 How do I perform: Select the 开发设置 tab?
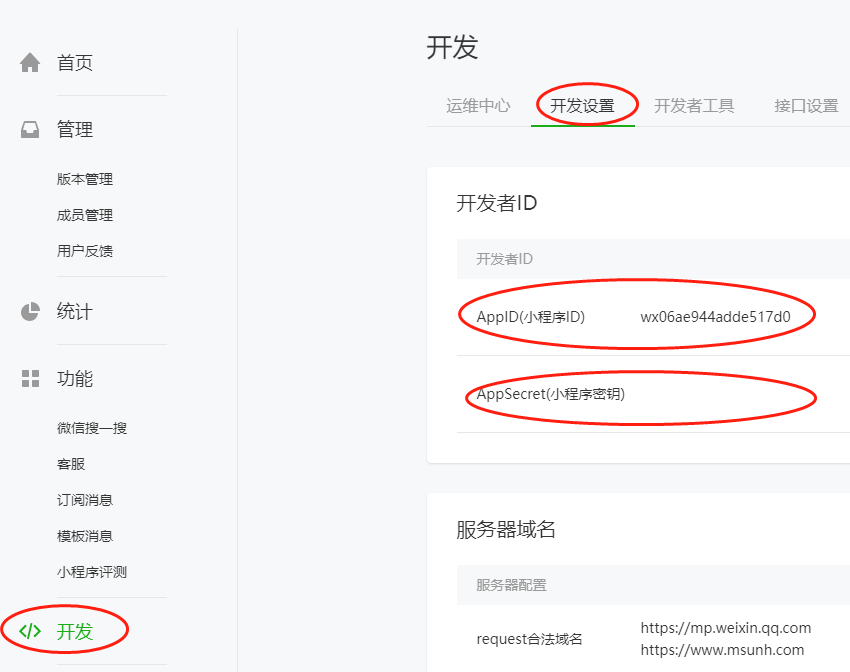click(x=582, y=106)
